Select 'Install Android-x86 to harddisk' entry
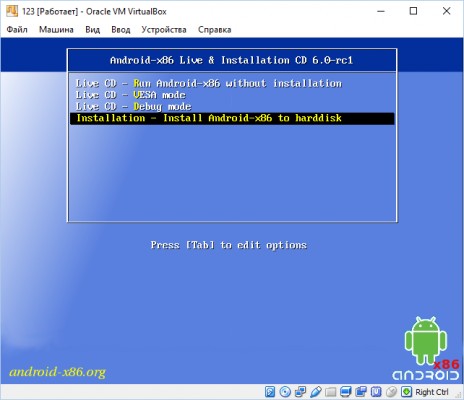Viewport: 464px width, 400px height. pos(232,118)
